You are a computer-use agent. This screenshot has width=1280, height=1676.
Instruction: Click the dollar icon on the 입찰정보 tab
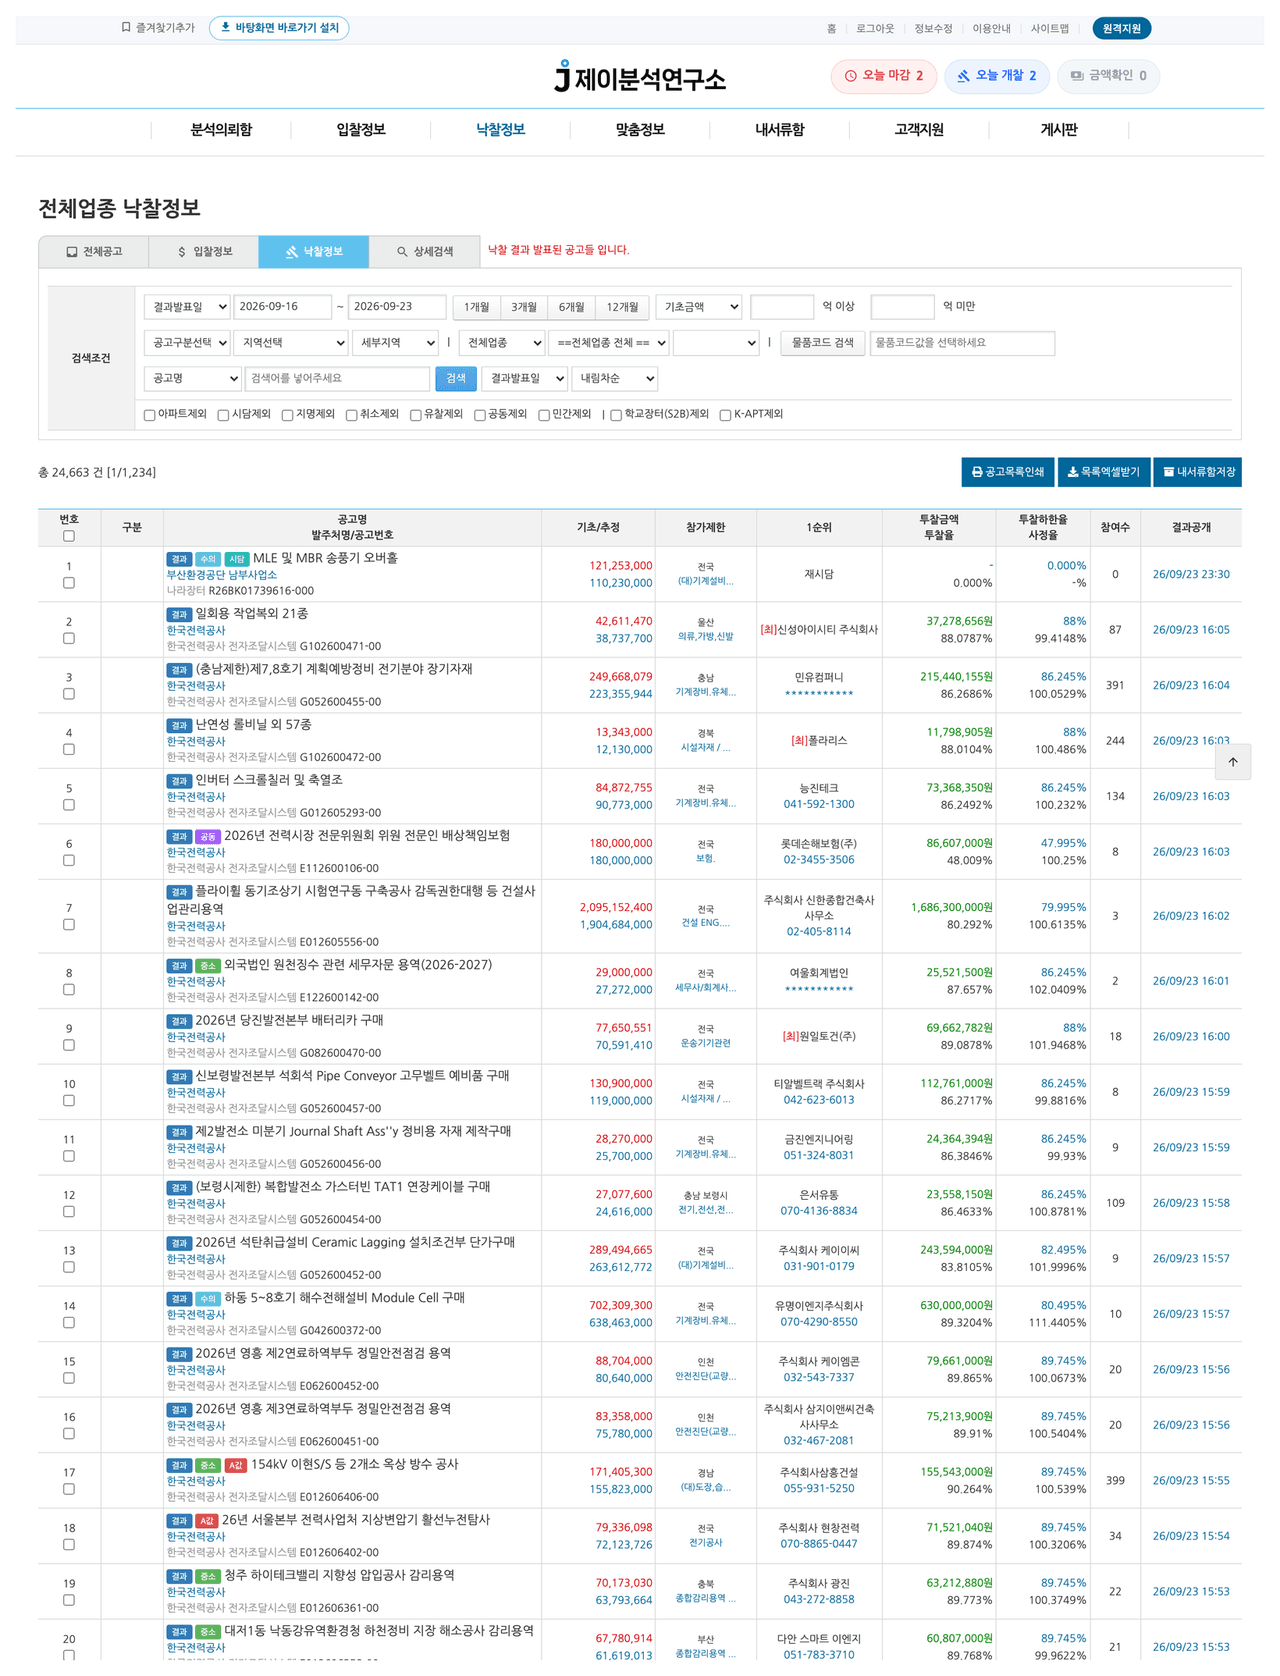(181, 252)
